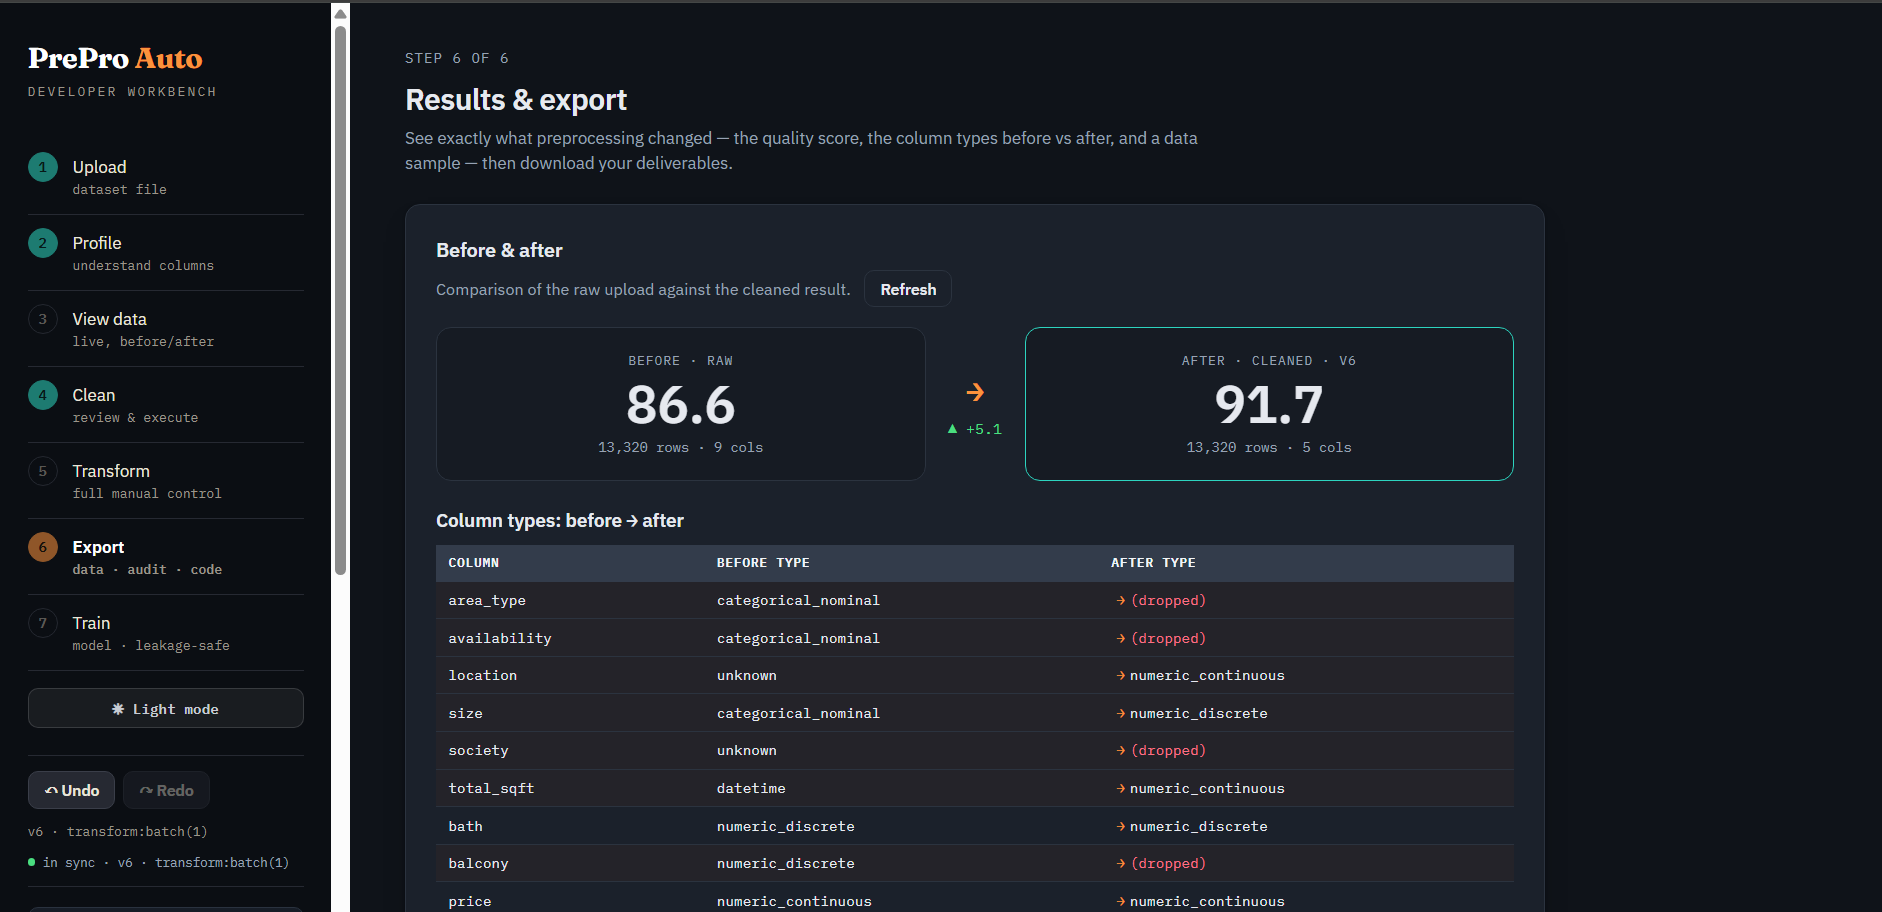This screenshot has height=912, width=1882.
Task: Click the location column name
Action: [x=483, y=675]
